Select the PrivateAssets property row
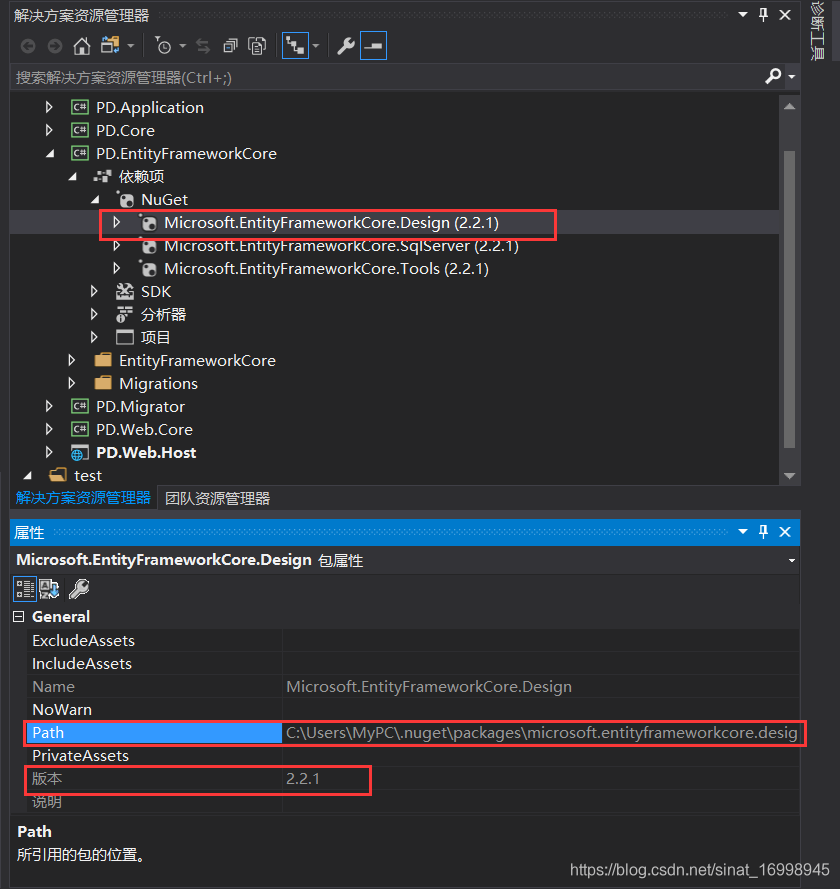The height and width of the screenshot is (889, 840). 413,756
